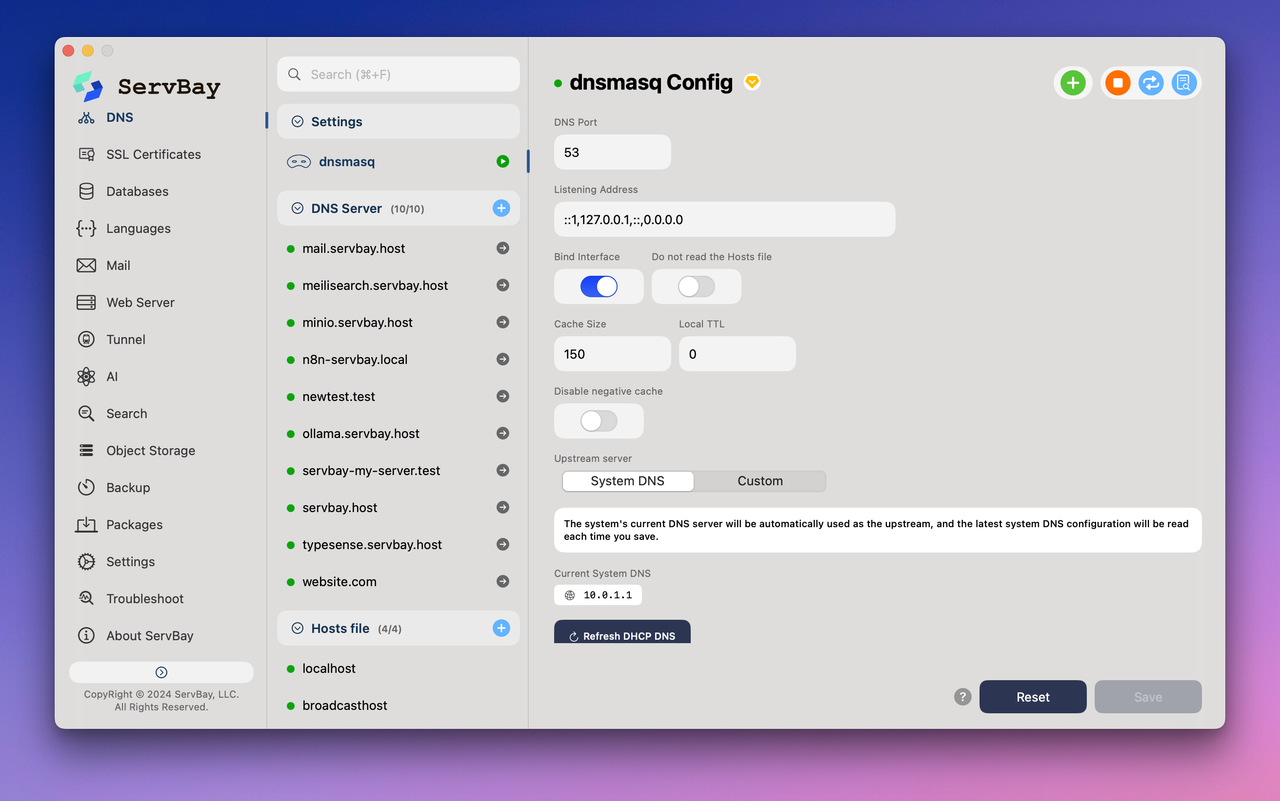The width and height of the screenshot is (1280, 801).
Task: Click the arrow icon for mail.servbay.host
Action: 503,248
